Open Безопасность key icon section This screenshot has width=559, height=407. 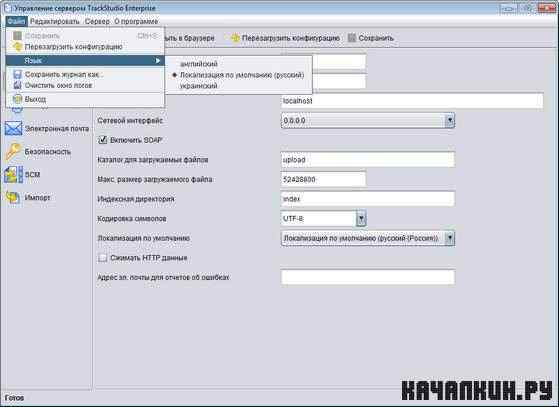point(14,151)
